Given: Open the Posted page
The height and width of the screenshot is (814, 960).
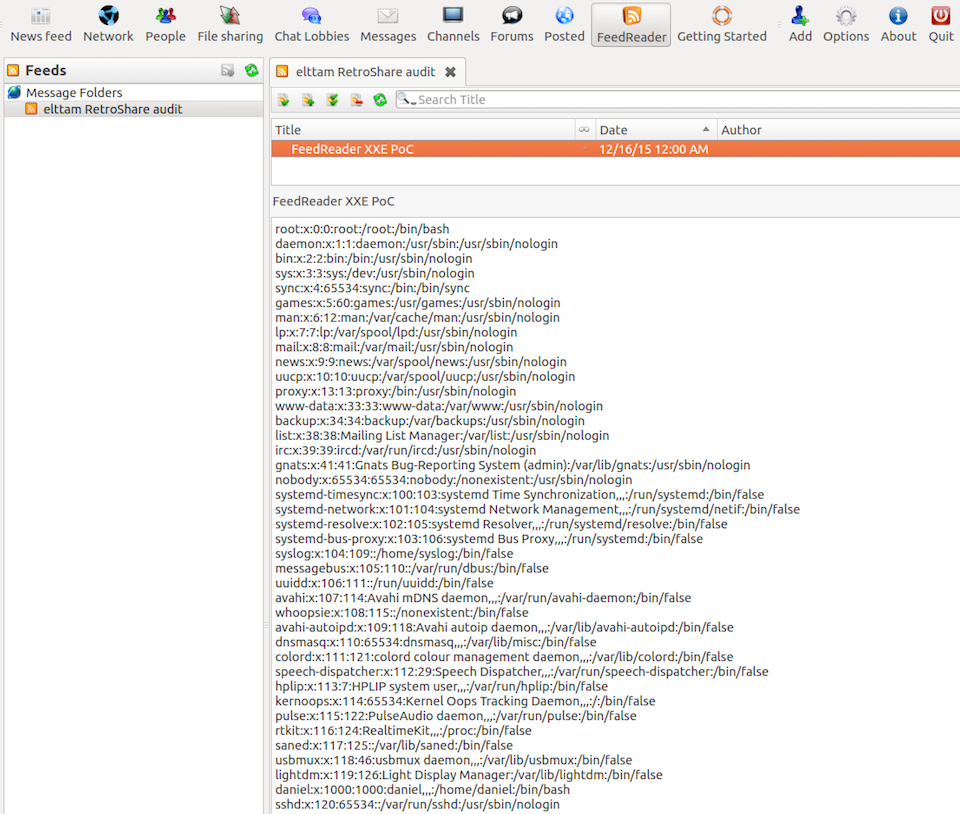Looking at the screenshot, I should (x=564, y=24).
